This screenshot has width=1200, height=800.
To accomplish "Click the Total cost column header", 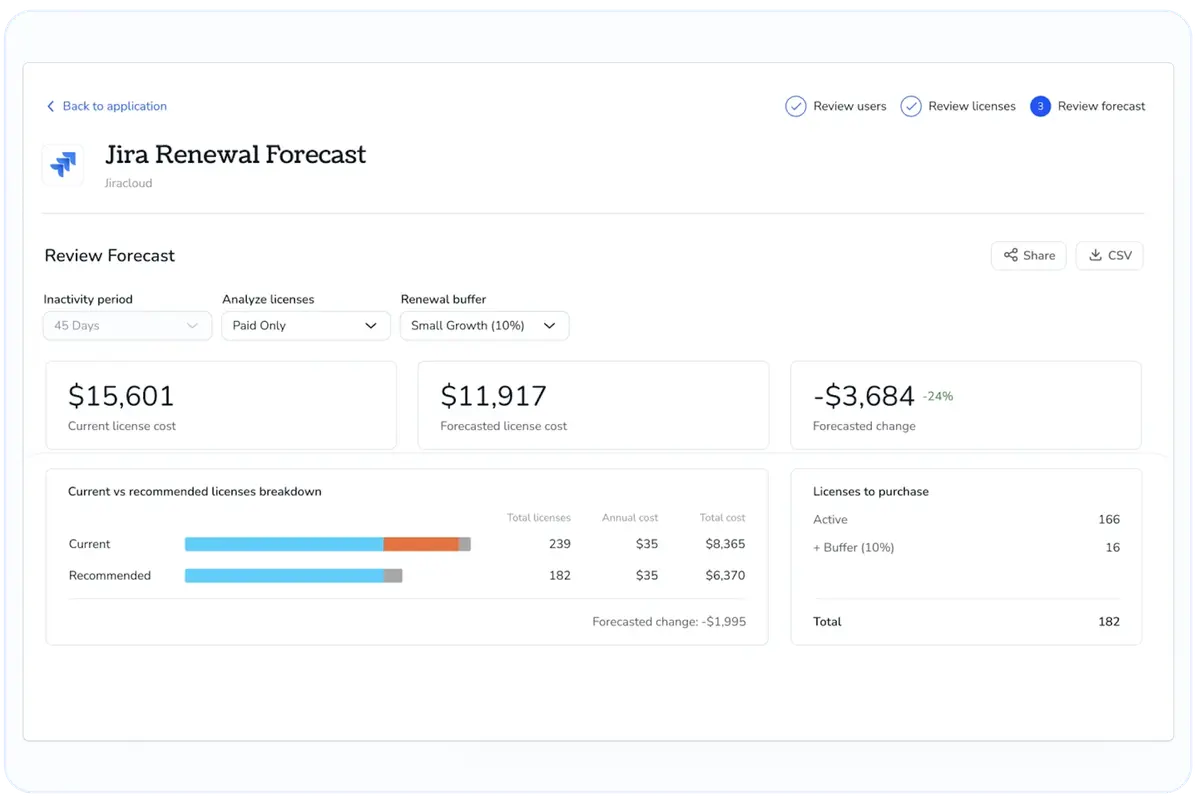I will [722, 518].
